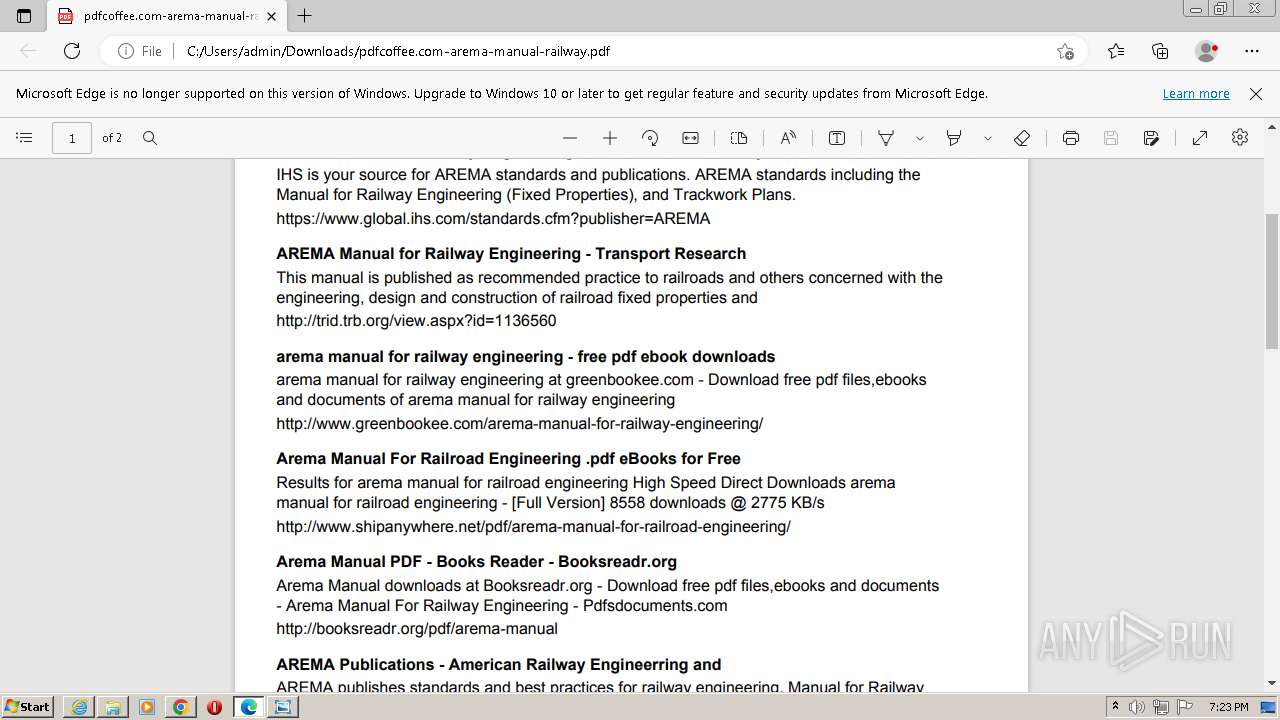Click the scrollbar up arrow

click(x=1272, y=127)
